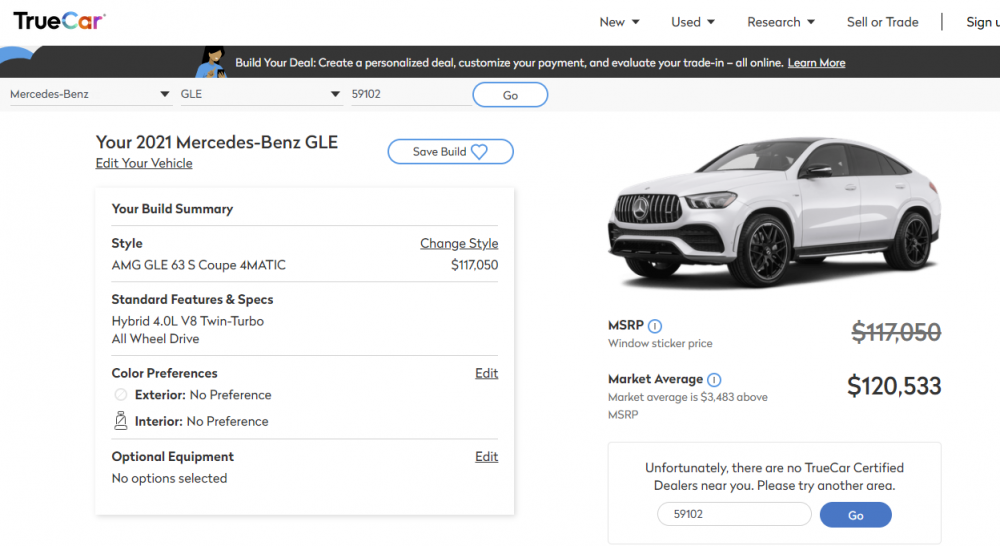The width and height of the screenshot is (1000, 546).
Task: Open the Mercedes-Benz make dropdown
Action: point(88,95)
